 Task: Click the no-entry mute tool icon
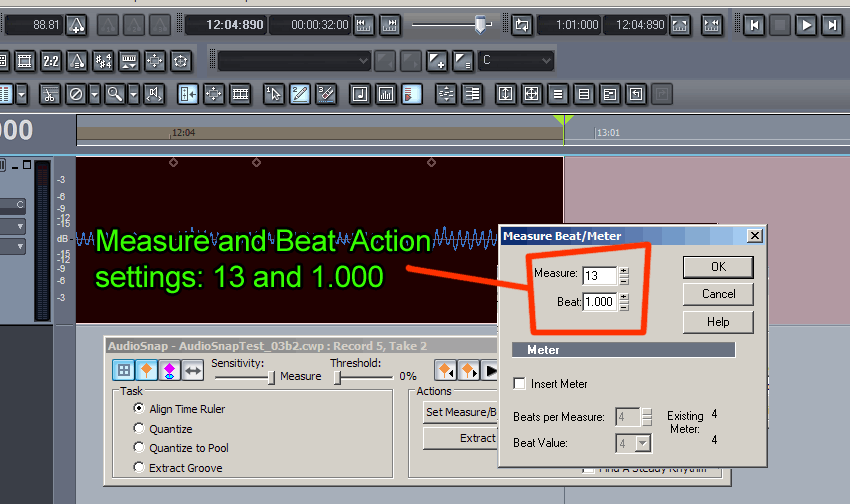coord(76,94)
